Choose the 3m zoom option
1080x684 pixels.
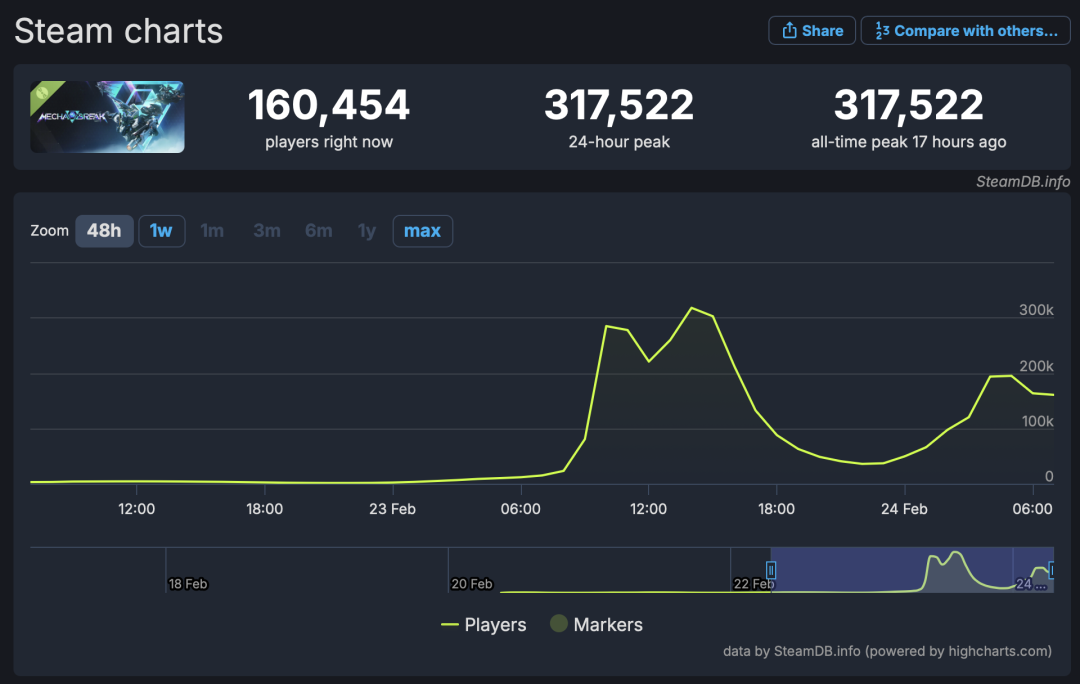267,231
